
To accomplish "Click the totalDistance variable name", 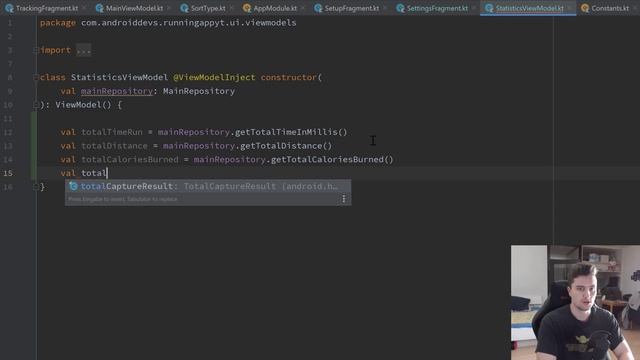I will coord(114,146).
